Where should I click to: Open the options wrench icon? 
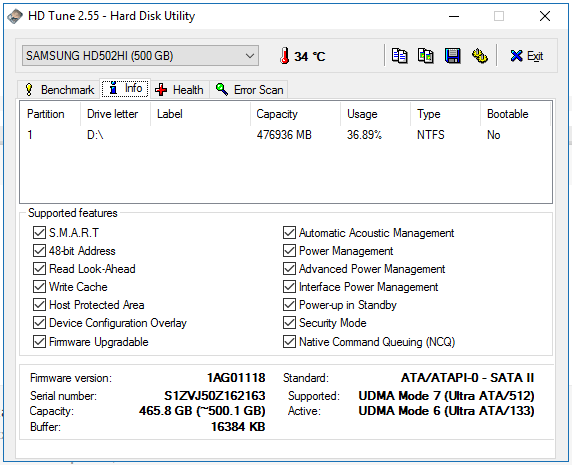(x=480, y=56)
